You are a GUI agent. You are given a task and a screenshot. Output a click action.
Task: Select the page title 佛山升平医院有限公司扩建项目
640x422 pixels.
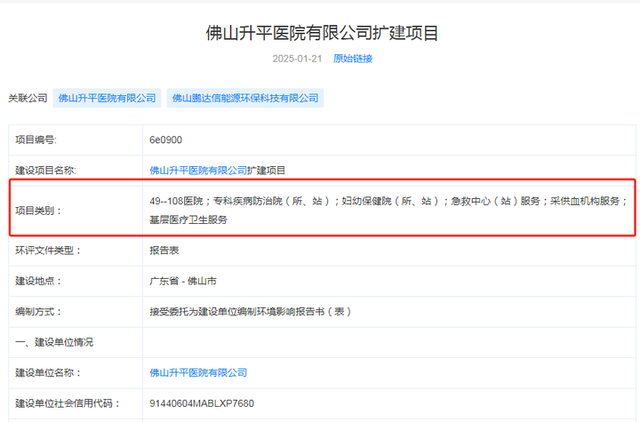[322, 33]
